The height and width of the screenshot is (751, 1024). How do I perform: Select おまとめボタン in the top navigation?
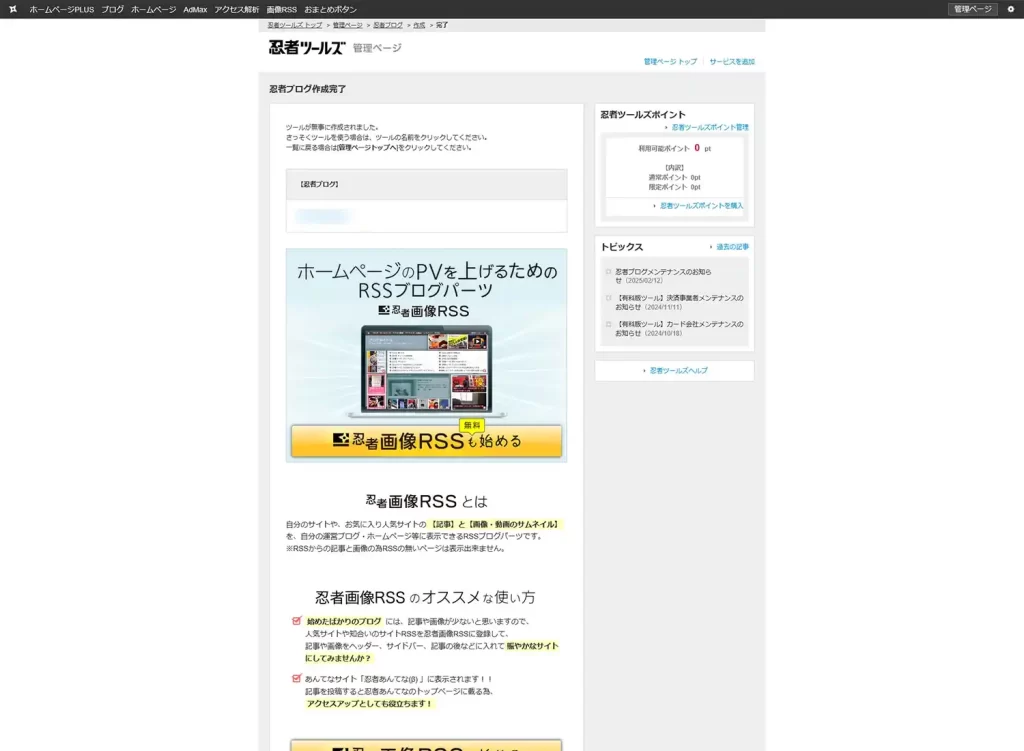pos(329,9)
